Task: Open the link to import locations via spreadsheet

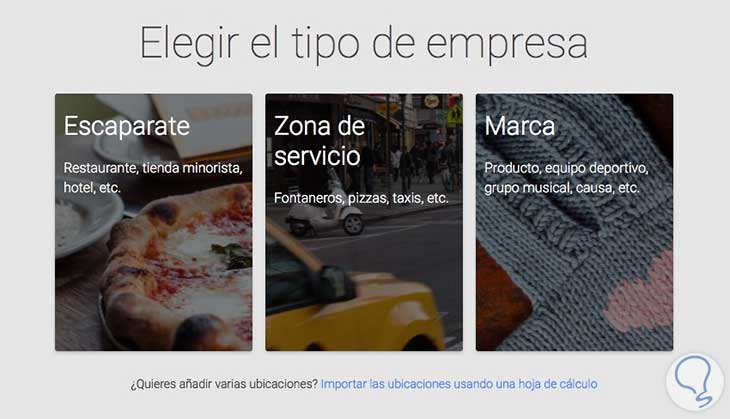Action: coord(459,384)
